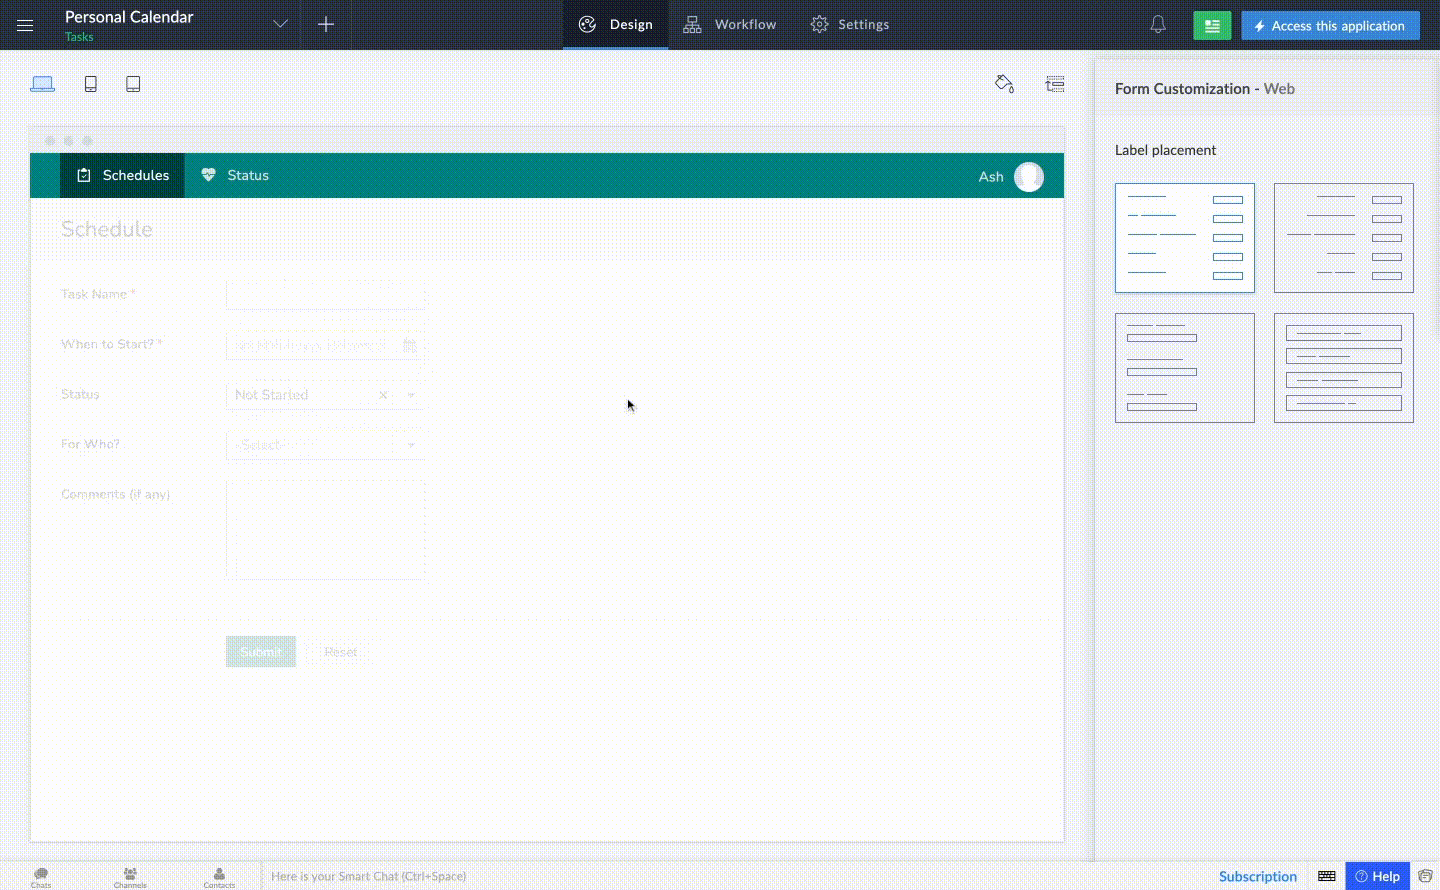This screenshot has width=1440, height=890.
Task: Click the plus icon to add new
Action: click(326, 25)
